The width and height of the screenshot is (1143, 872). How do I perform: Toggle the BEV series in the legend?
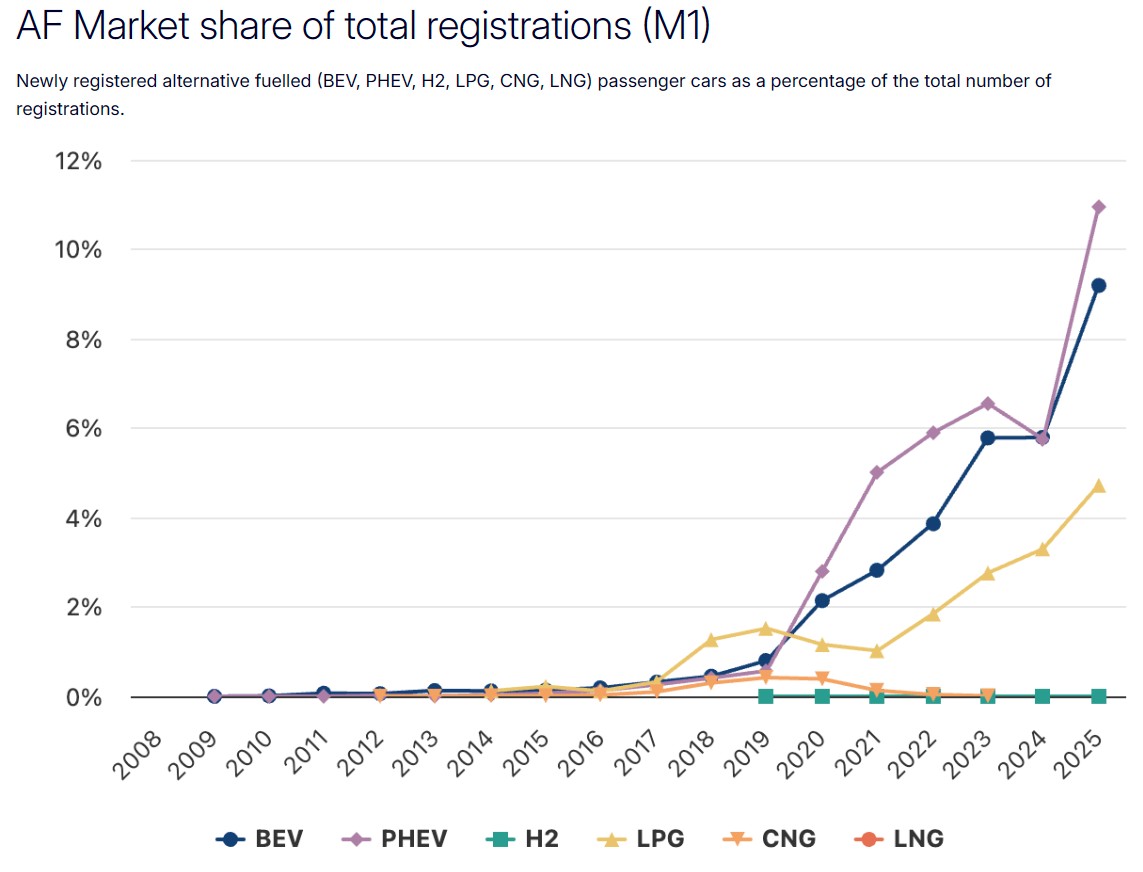click(x=259, y=839)
